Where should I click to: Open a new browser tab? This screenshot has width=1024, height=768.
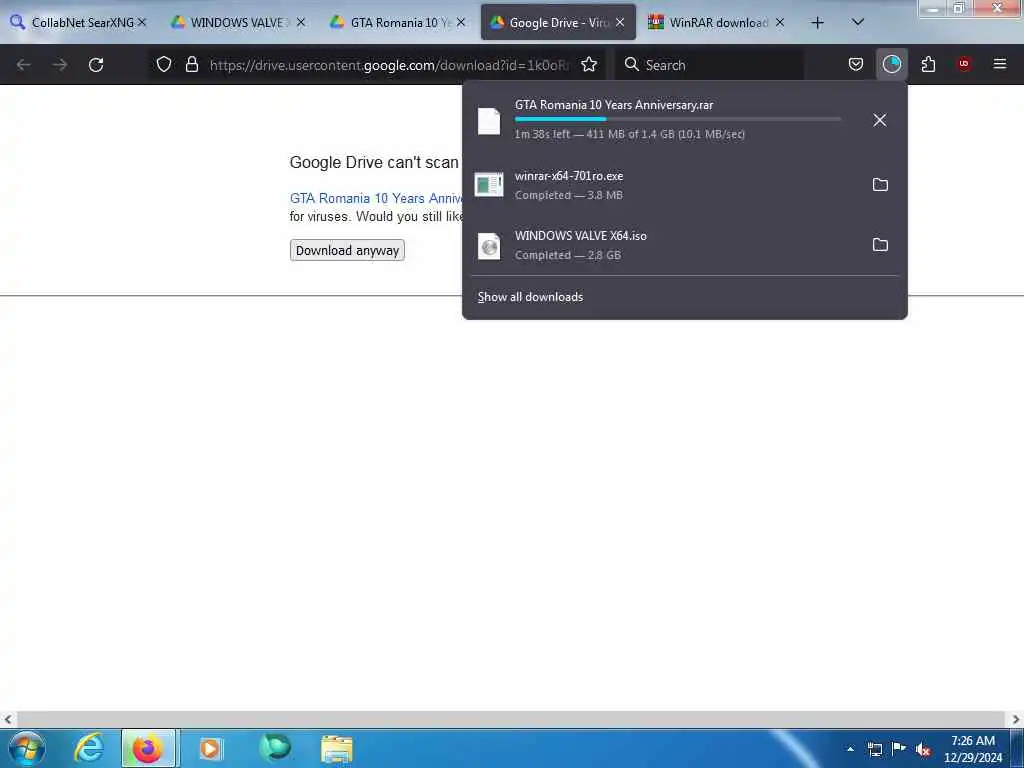[817, 23]
